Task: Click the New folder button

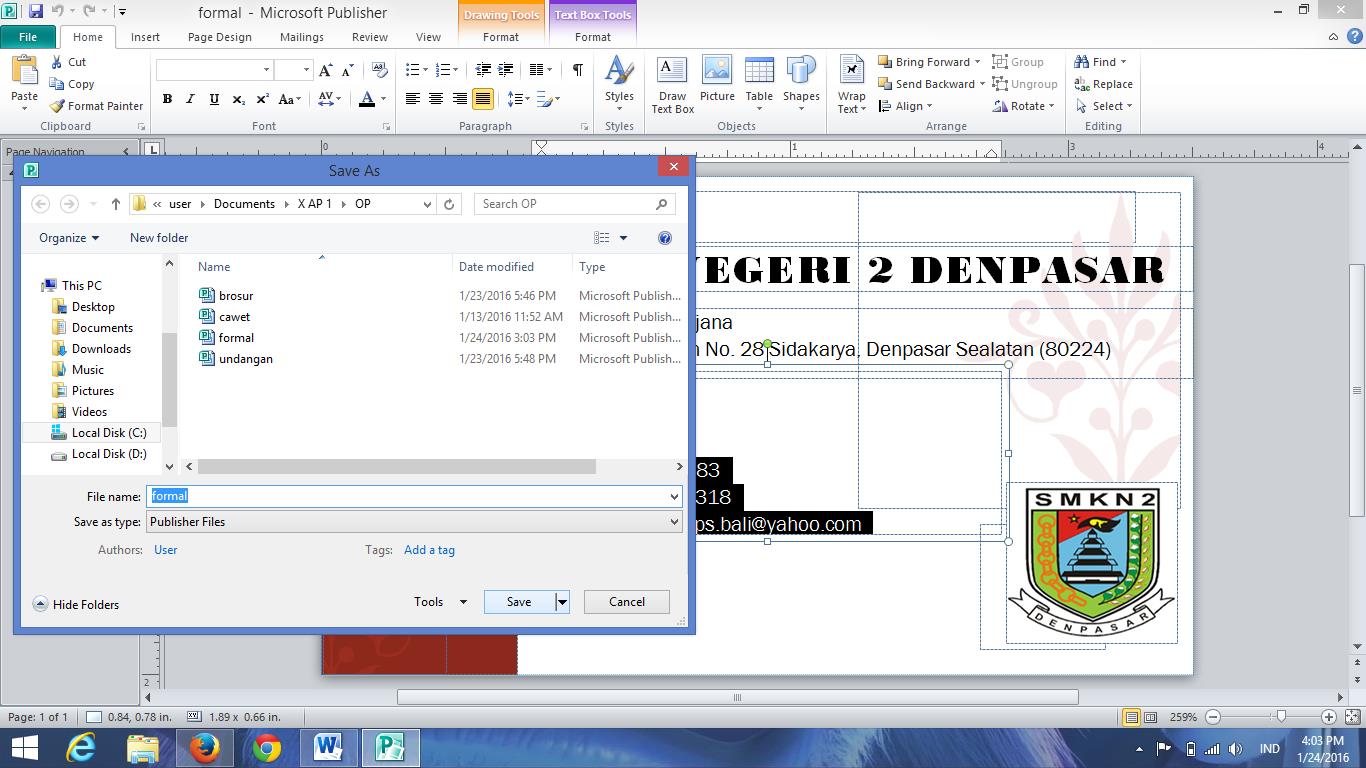Action: 158,238
